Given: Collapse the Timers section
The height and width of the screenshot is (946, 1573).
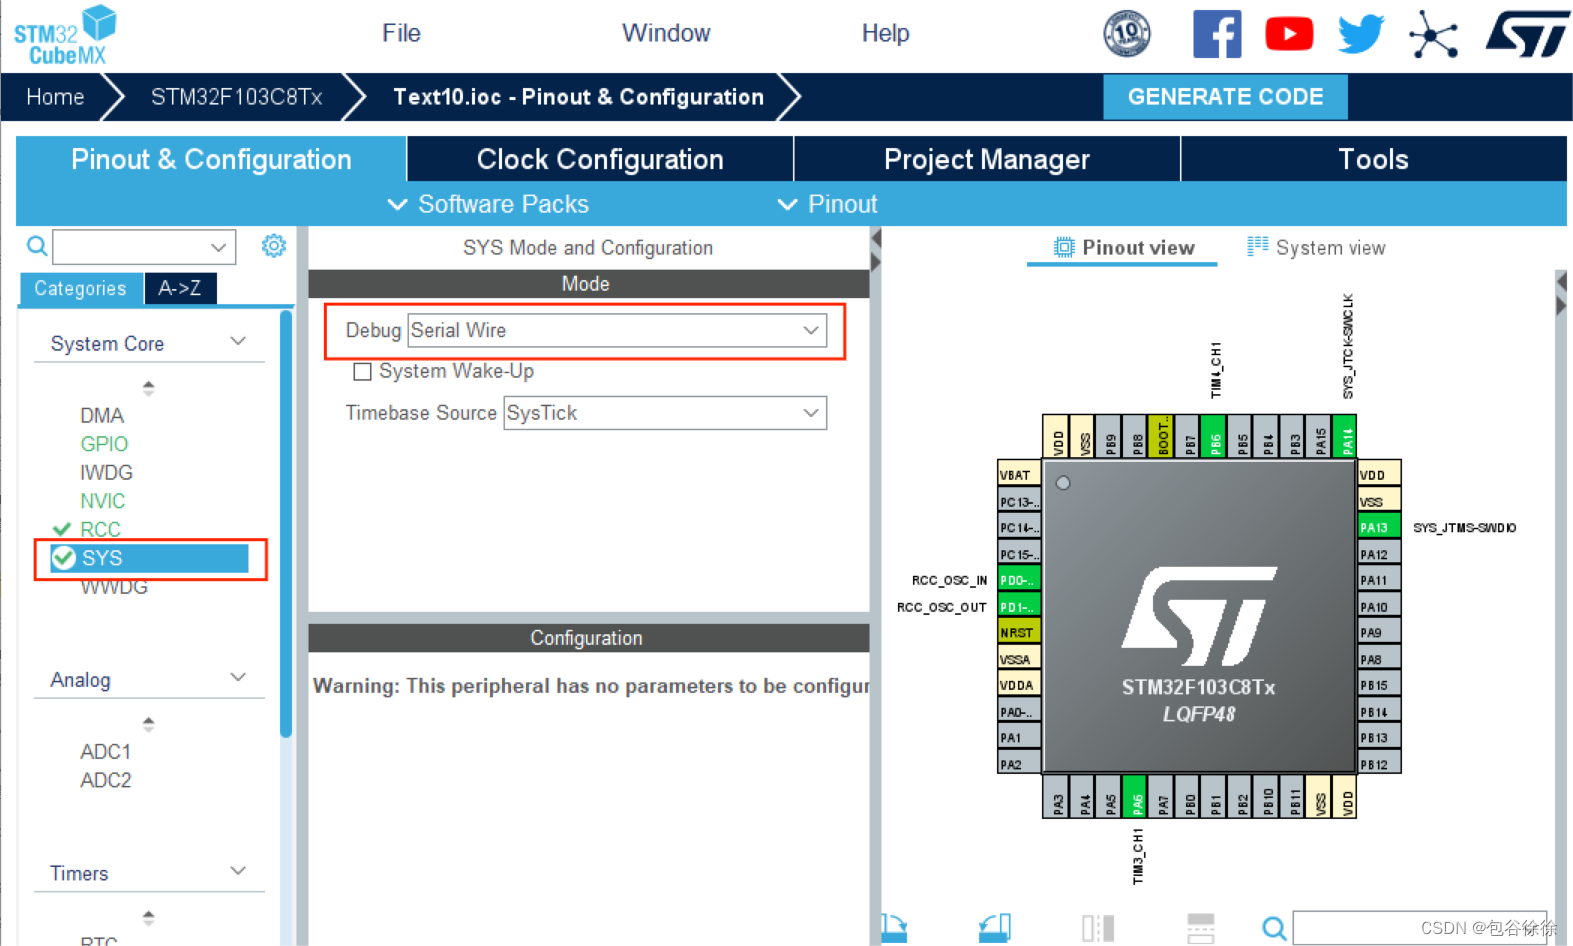Looking at the screenshot, I should tap(238, 870).
